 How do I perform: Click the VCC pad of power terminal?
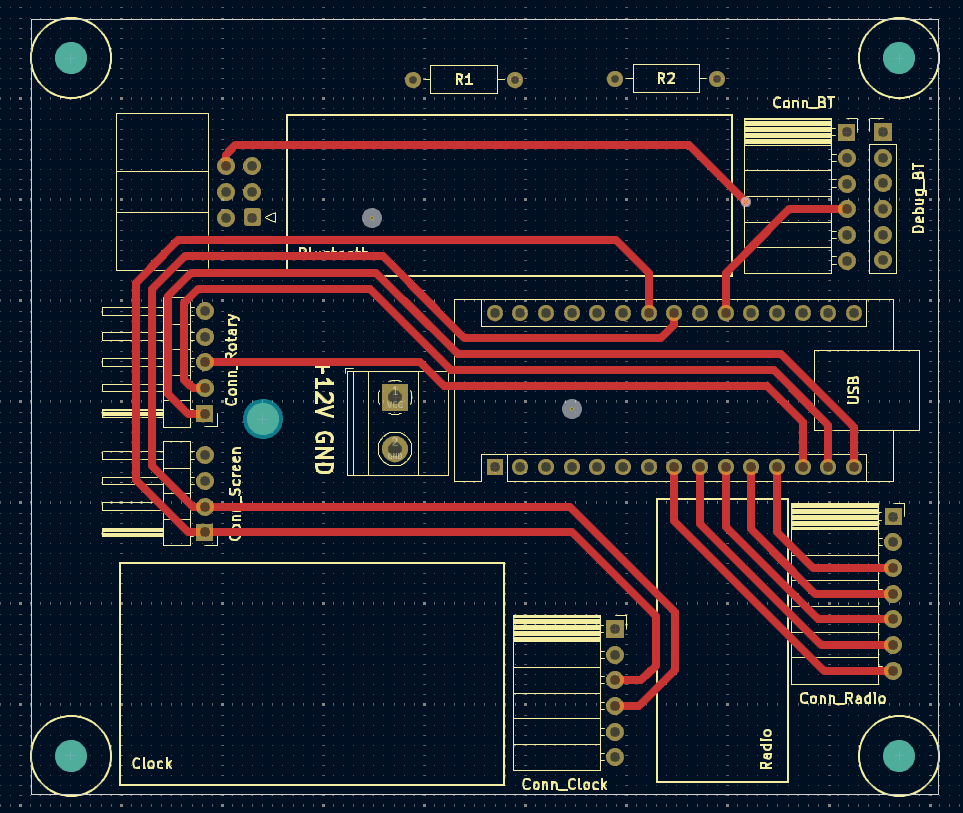point(395,397)
